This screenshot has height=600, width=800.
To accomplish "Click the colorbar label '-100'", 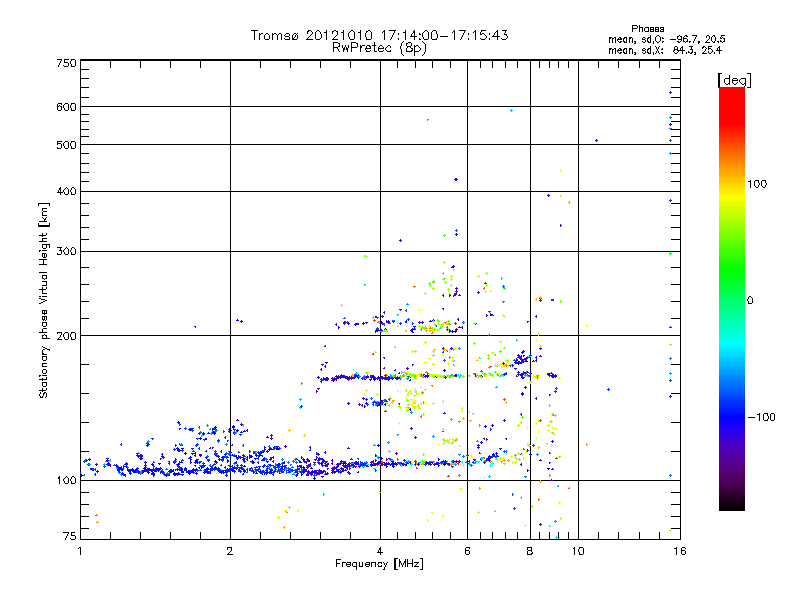I will click(x=762, y=417).
